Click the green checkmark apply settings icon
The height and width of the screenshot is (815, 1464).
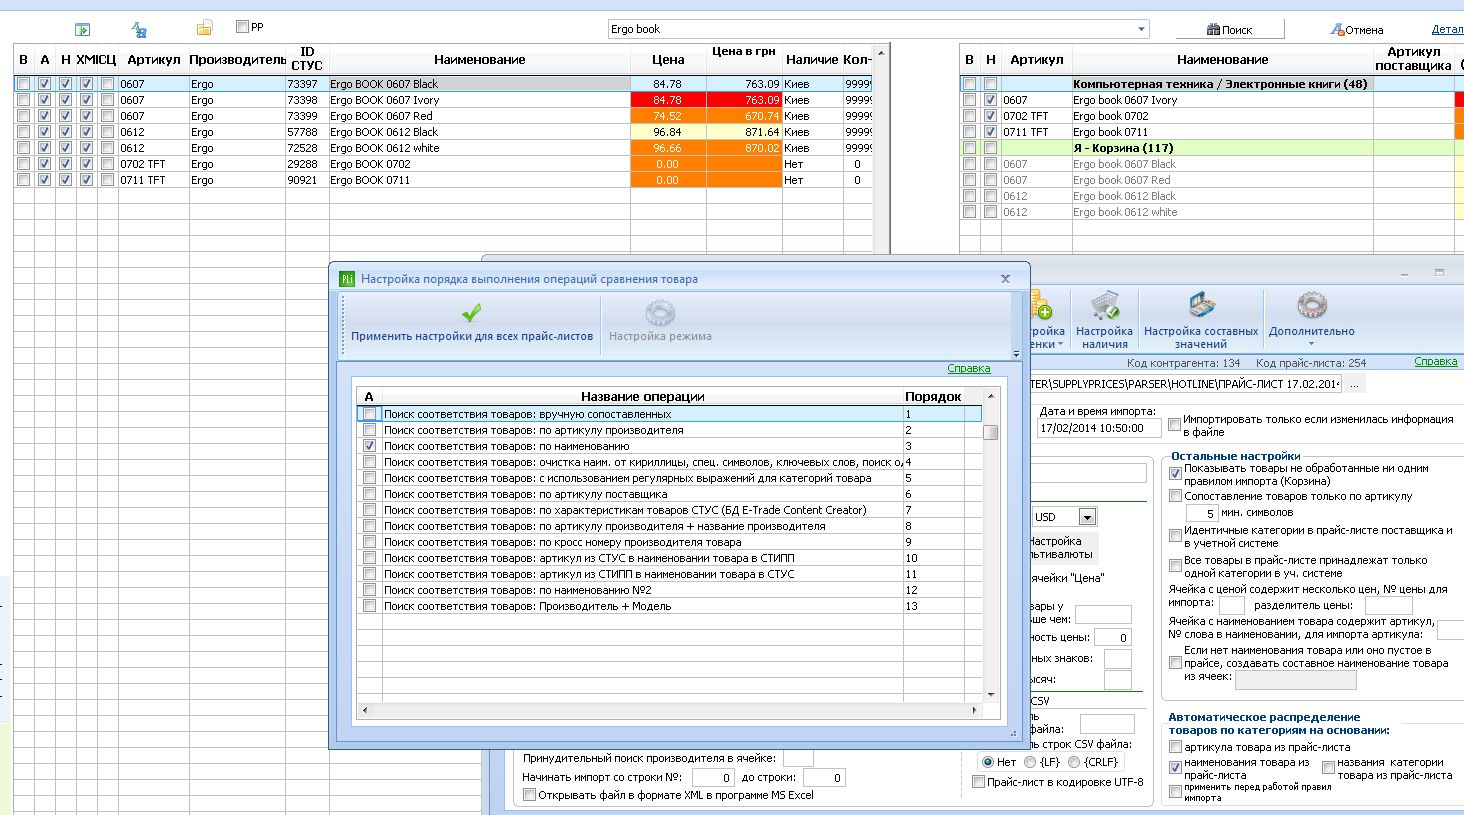click(x=472, y=313)
